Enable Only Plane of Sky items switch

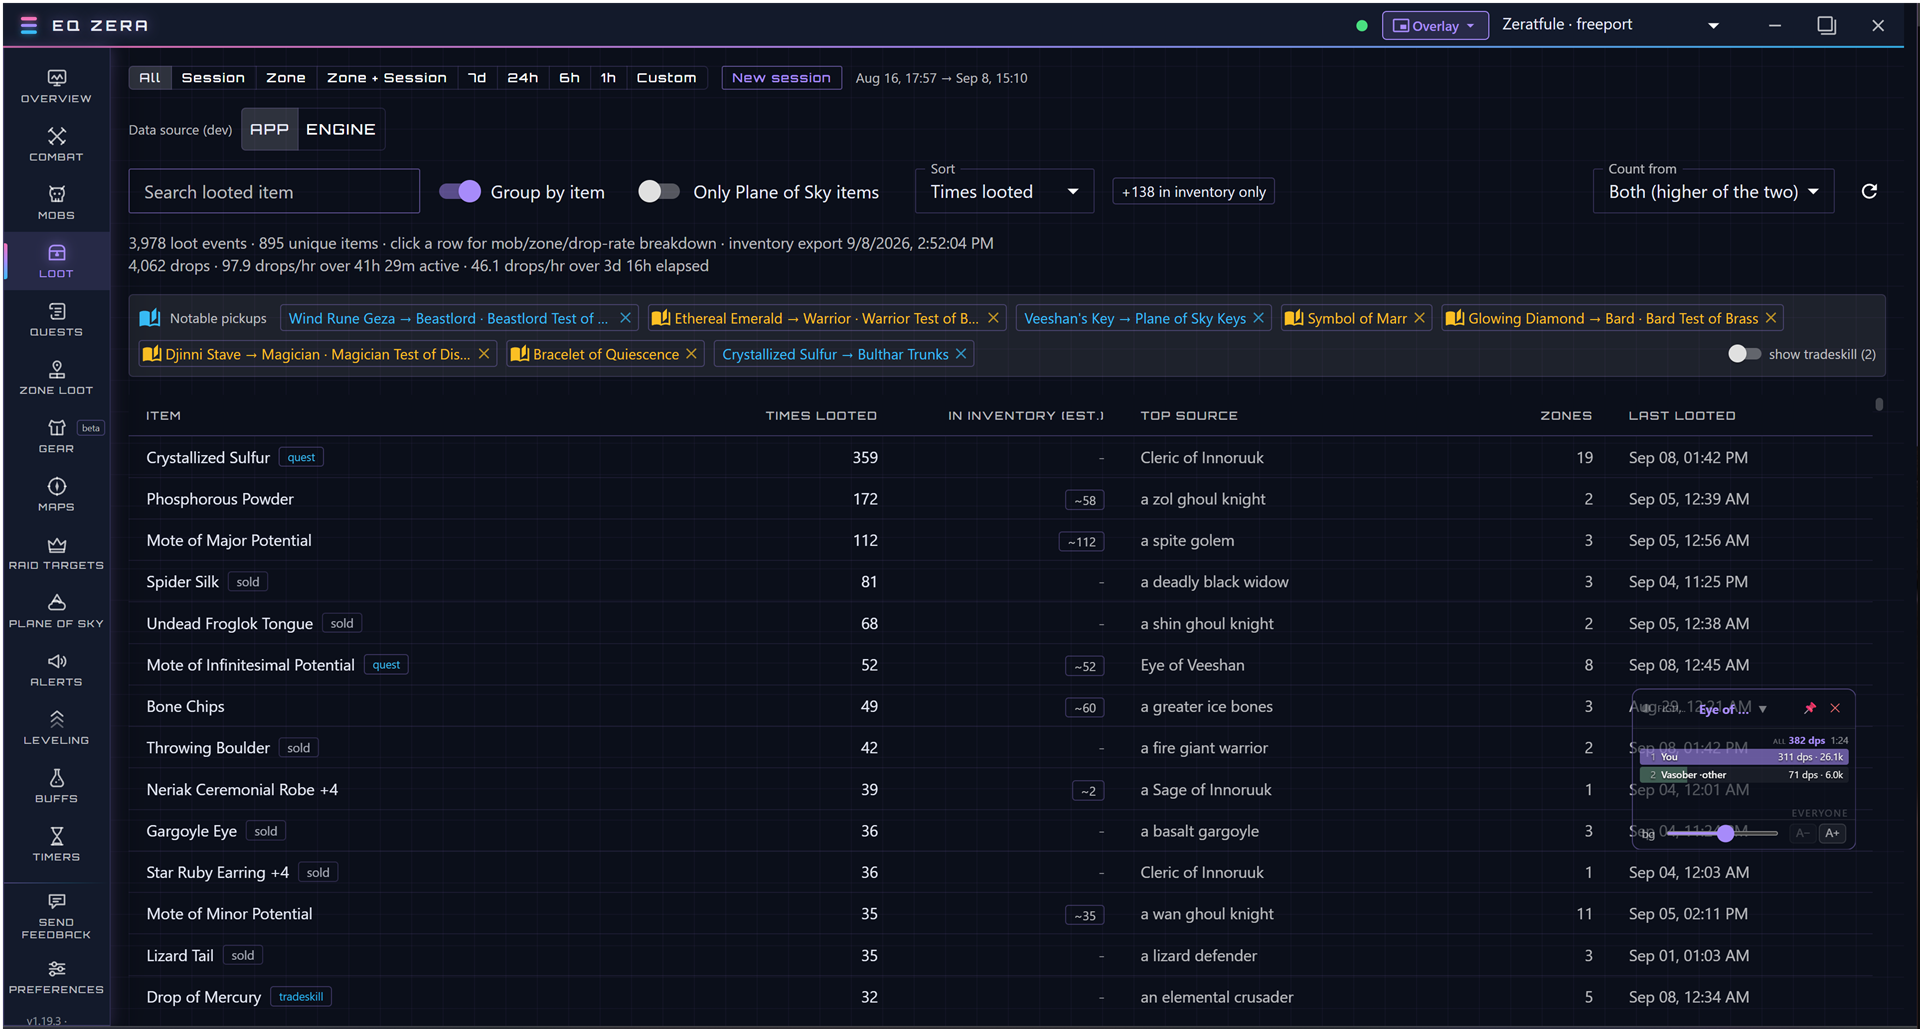pyautogui.click(x=658, y=191)
